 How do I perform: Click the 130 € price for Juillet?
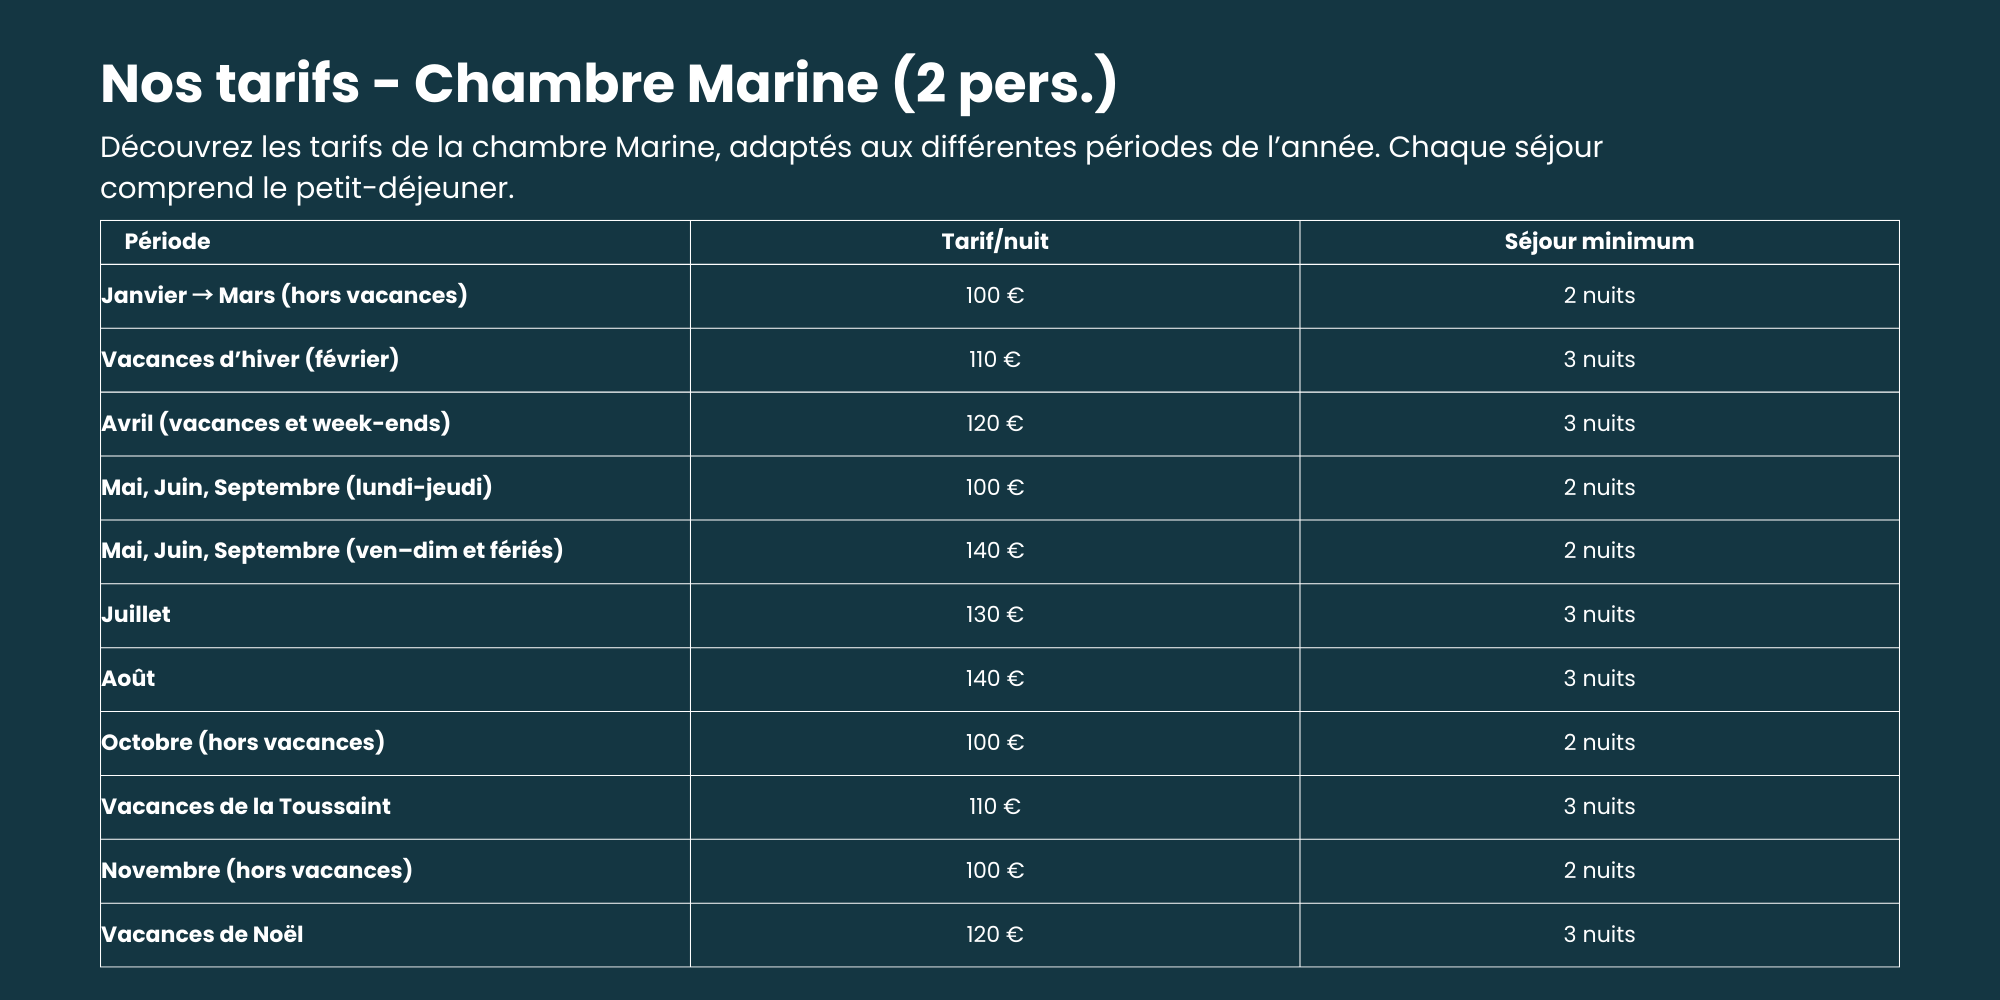(x=994, y=614)
